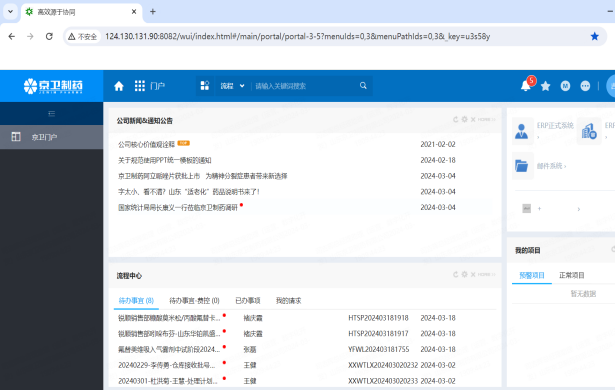Image resolution: width=615 pixels, height=390 pixels.
Task: Collapse the left sidebar menu
Action: pos(51,114)
